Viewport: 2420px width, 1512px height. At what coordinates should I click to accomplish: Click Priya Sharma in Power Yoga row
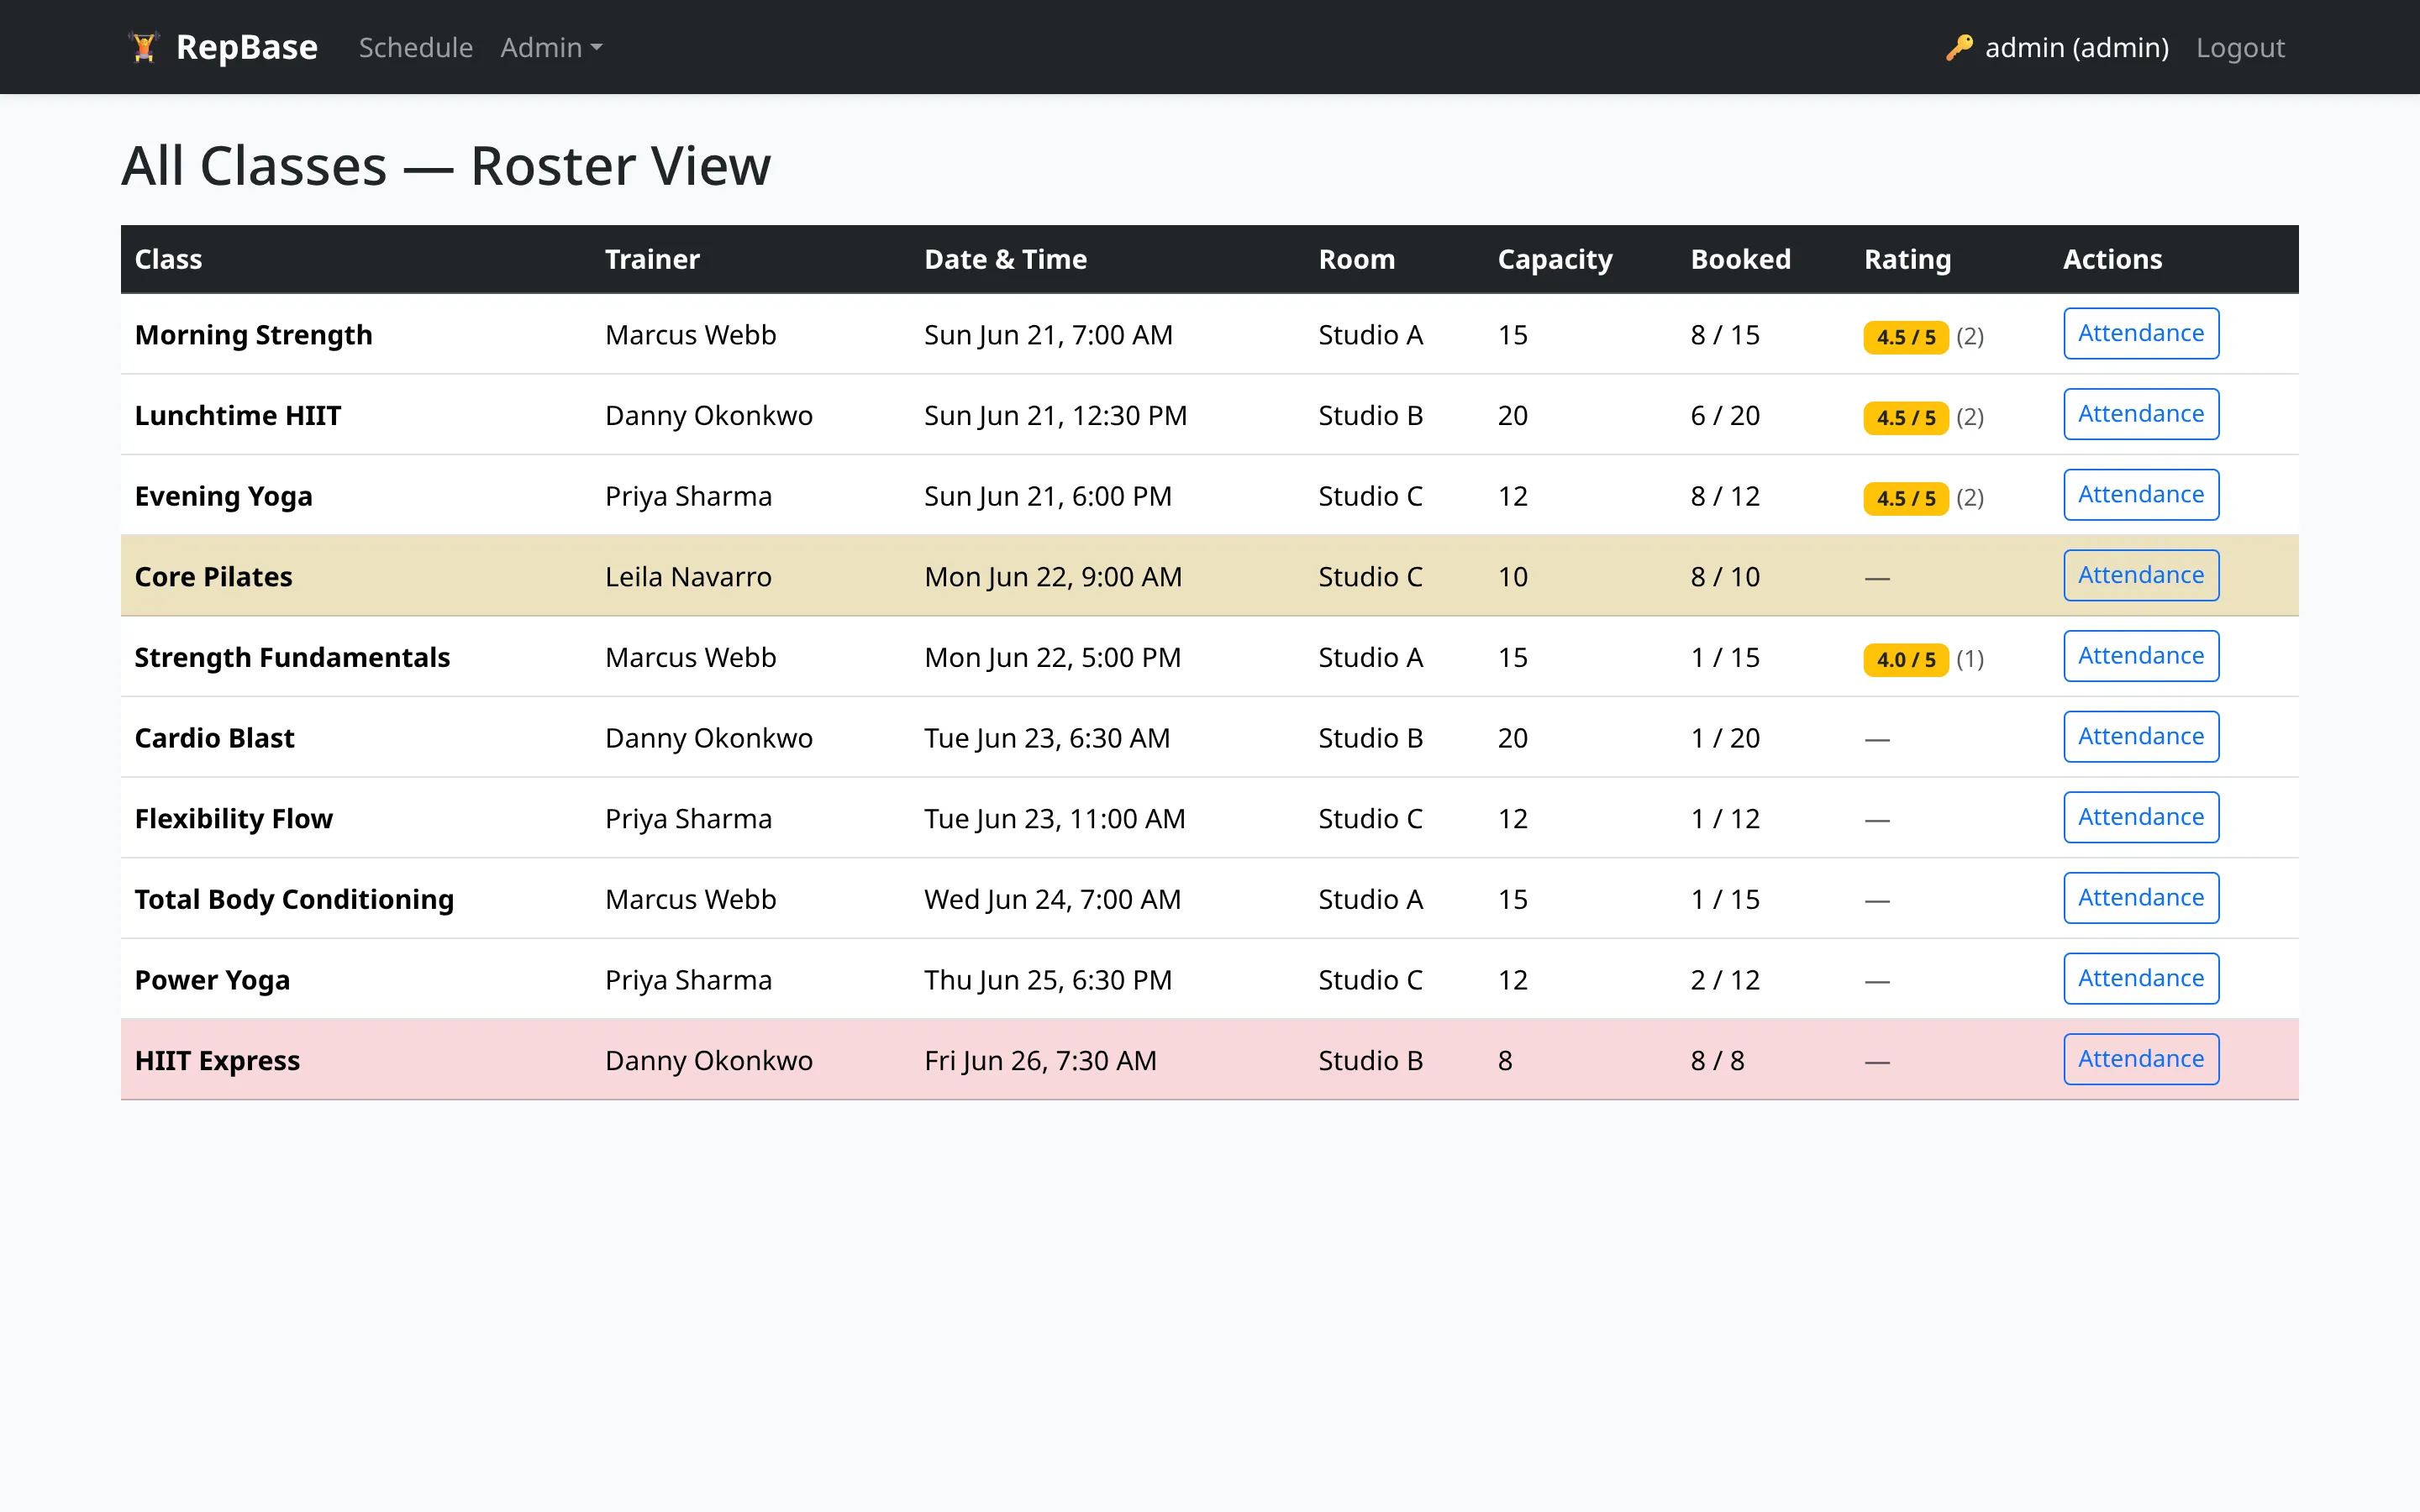[688, 980]
